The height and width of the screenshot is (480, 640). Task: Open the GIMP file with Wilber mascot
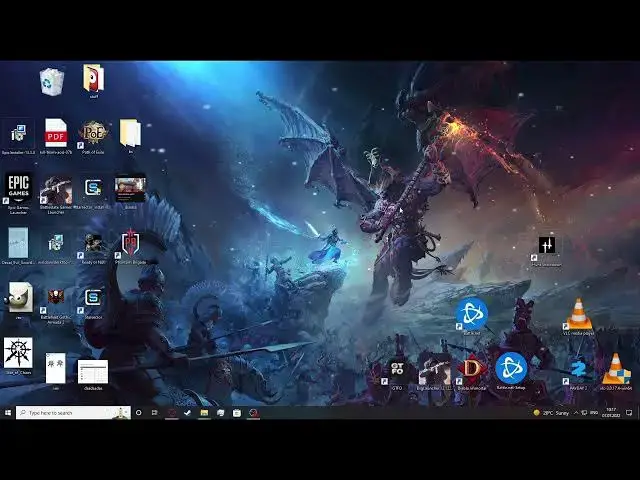pos(18,298)
